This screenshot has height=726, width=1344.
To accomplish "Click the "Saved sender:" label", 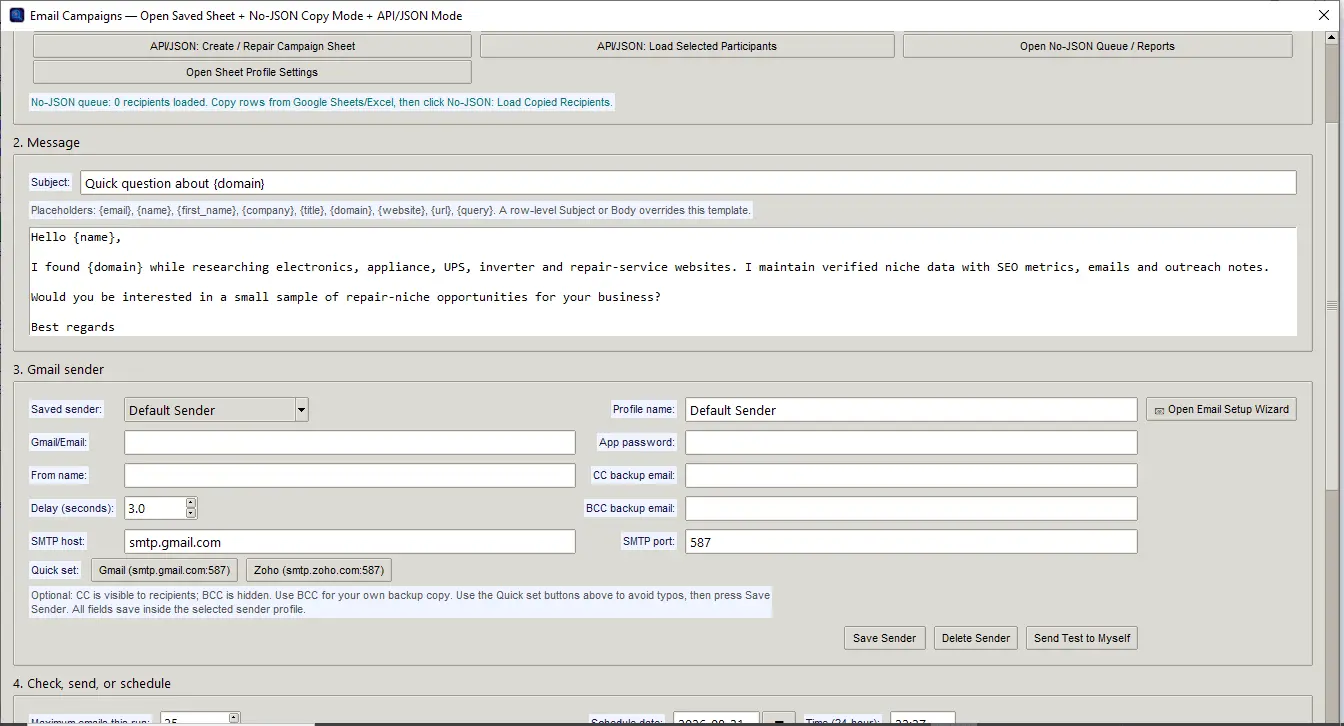I will point(66,409).
